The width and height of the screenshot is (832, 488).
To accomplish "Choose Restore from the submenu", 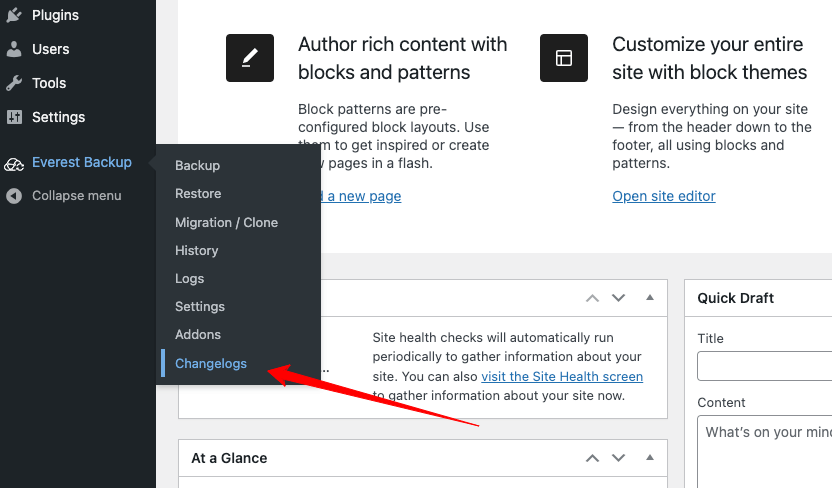I will point(198,193).
